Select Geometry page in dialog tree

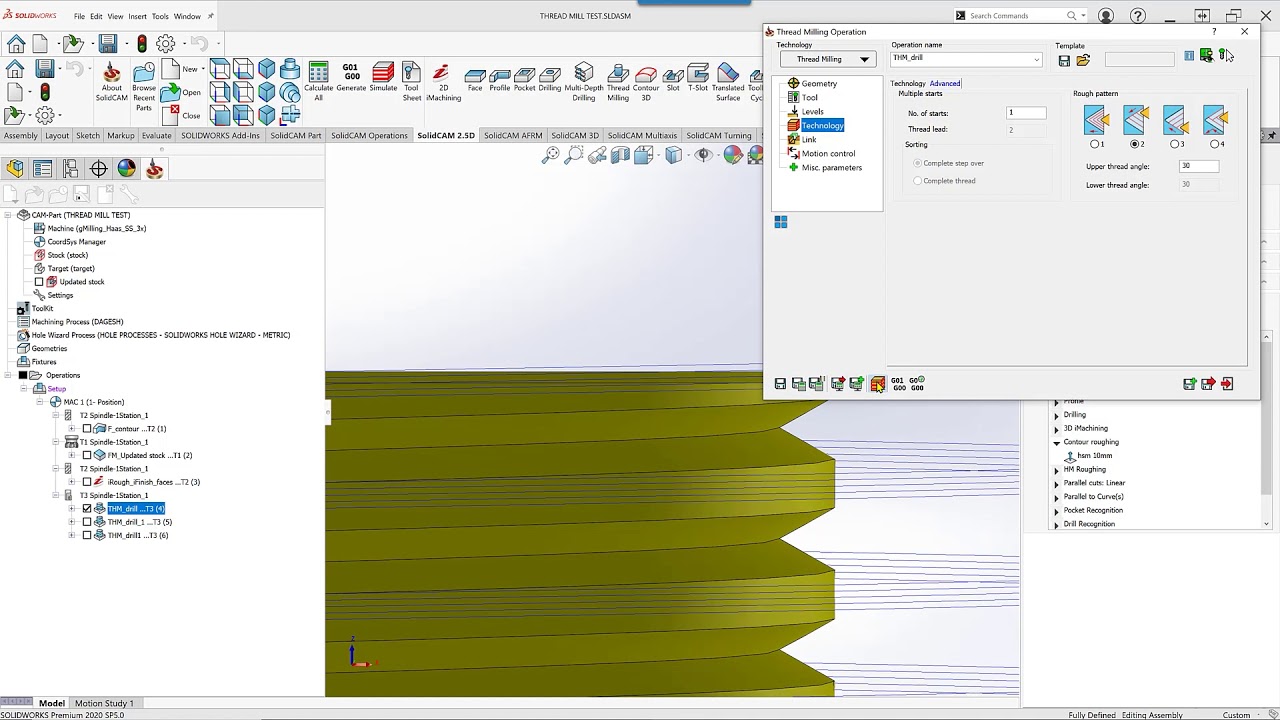pos(819,84)
